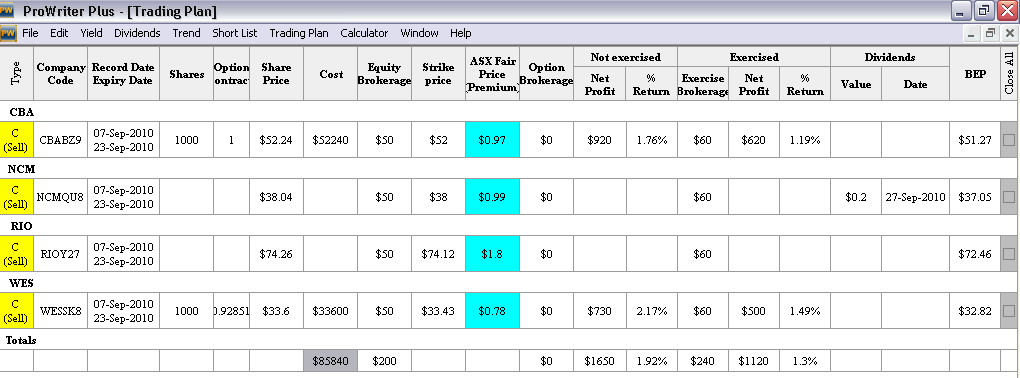Tick the close checkbox for CBABZ9 row
The height and width of the screenshot is (378, 1020).
tap(1009, 140)
